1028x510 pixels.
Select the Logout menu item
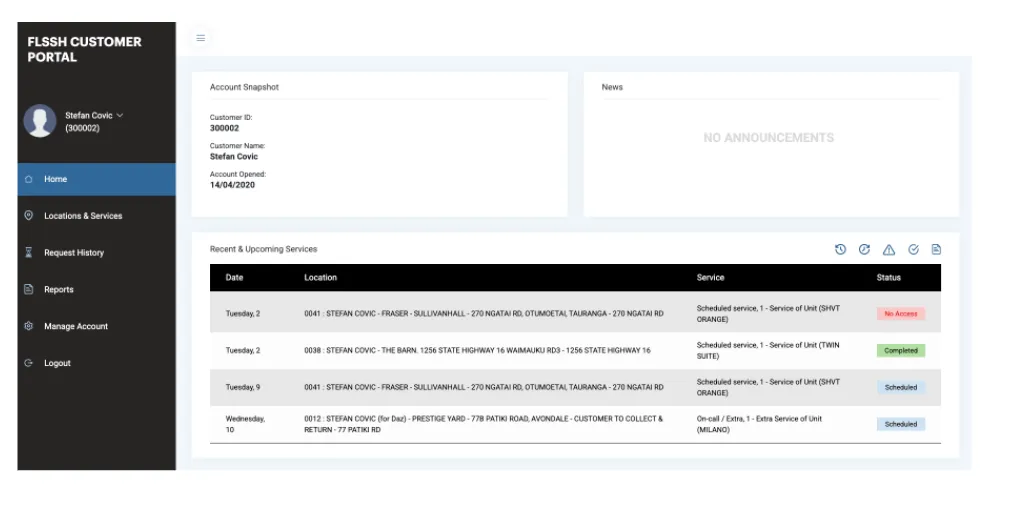click(x=96, y=363)
